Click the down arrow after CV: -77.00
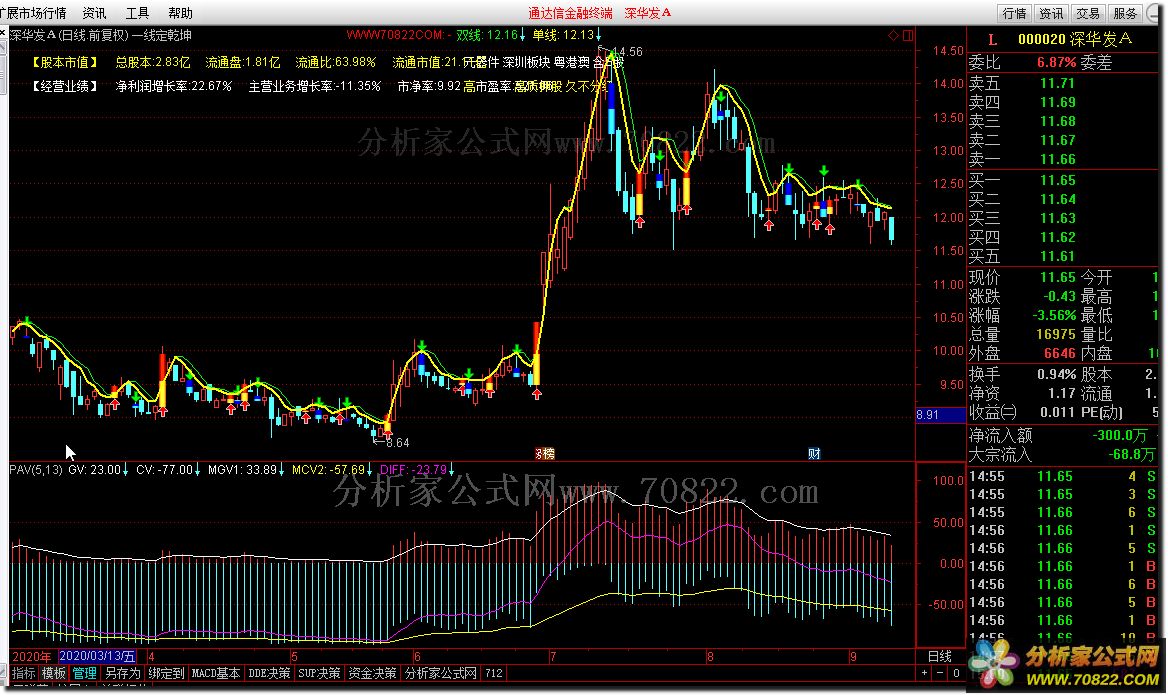Image resolution: width=1168 pixels, height=695 pixels. (197, 470)
